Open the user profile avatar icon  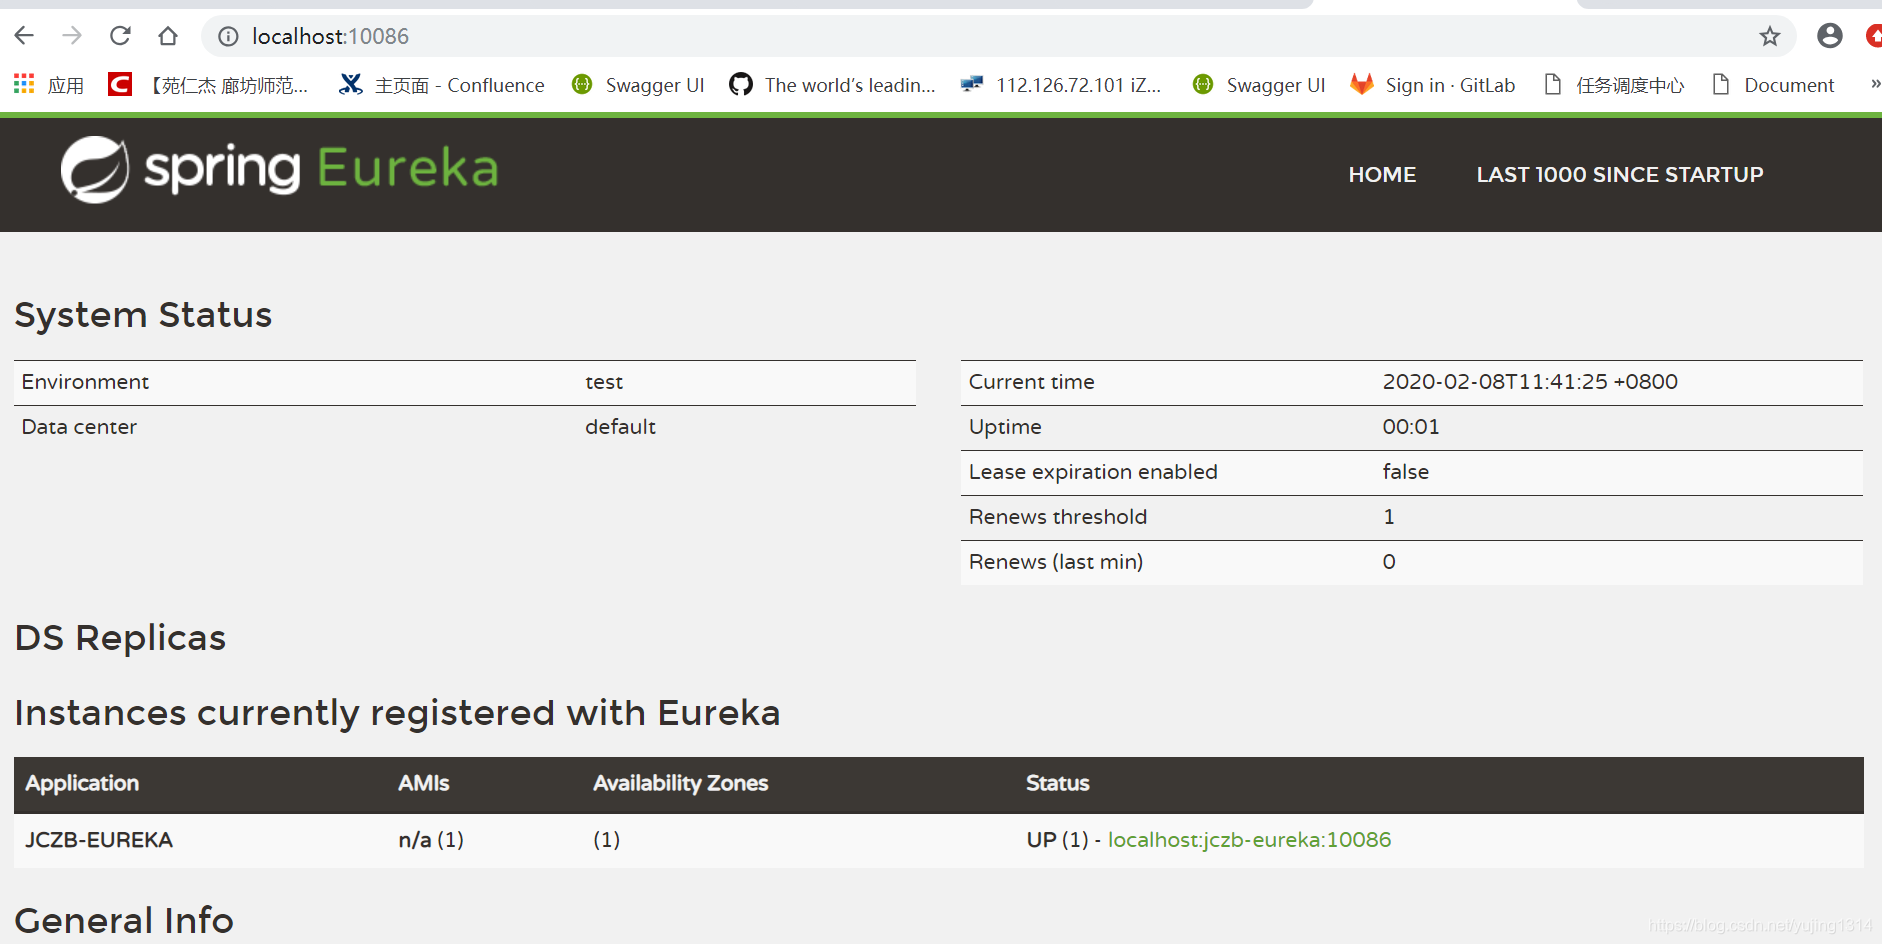tap(1830, 36)
